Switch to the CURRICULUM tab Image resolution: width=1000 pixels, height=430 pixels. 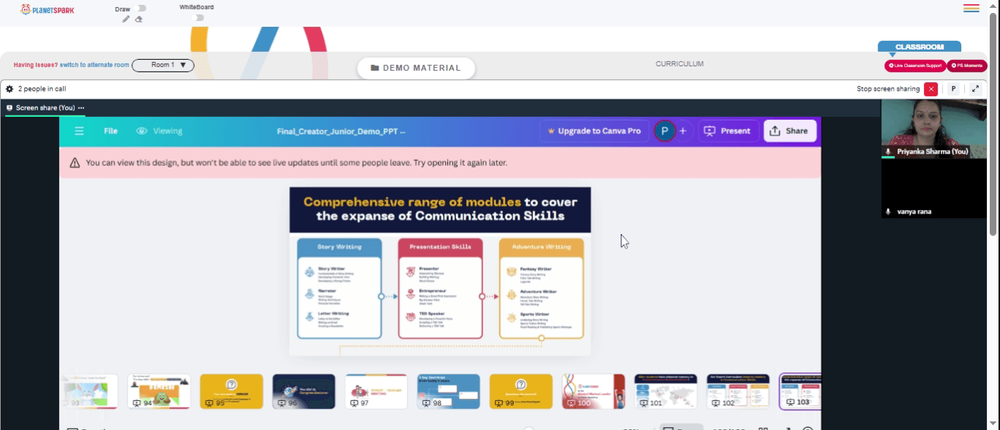click(x=679, y=64)
